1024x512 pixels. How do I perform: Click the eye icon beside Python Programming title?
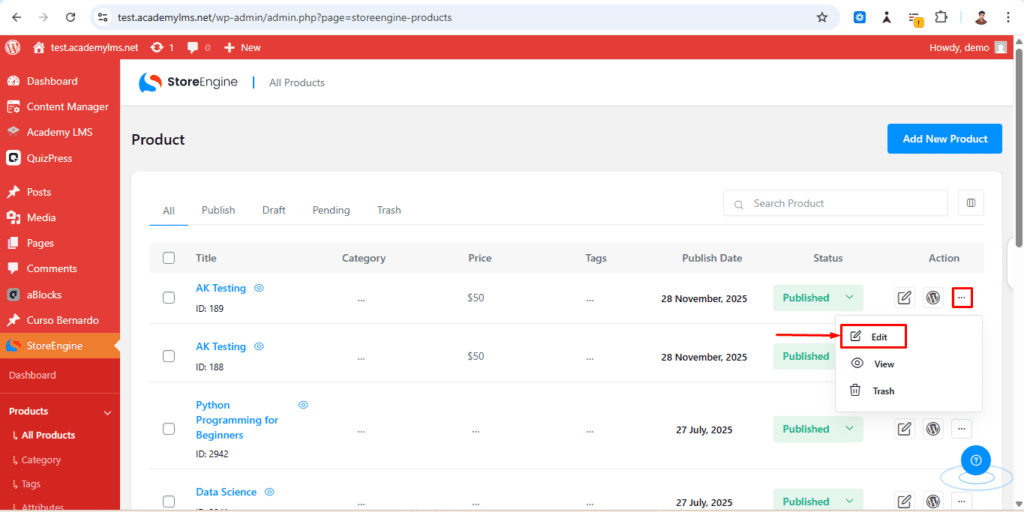click(303, 405)
